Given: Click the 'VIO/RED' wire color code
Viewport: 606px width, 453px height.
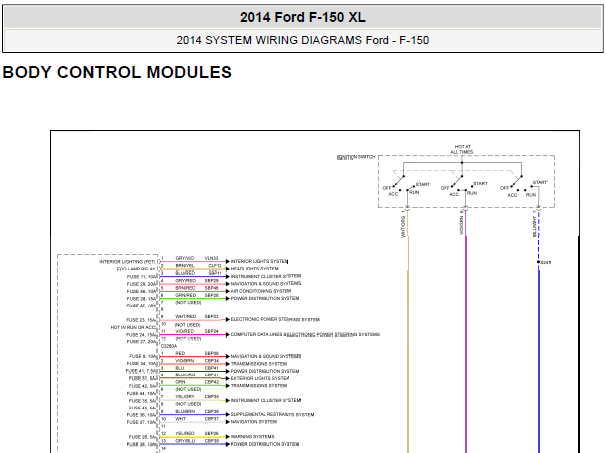Looking at the screenshot, I should coord(185,331).
